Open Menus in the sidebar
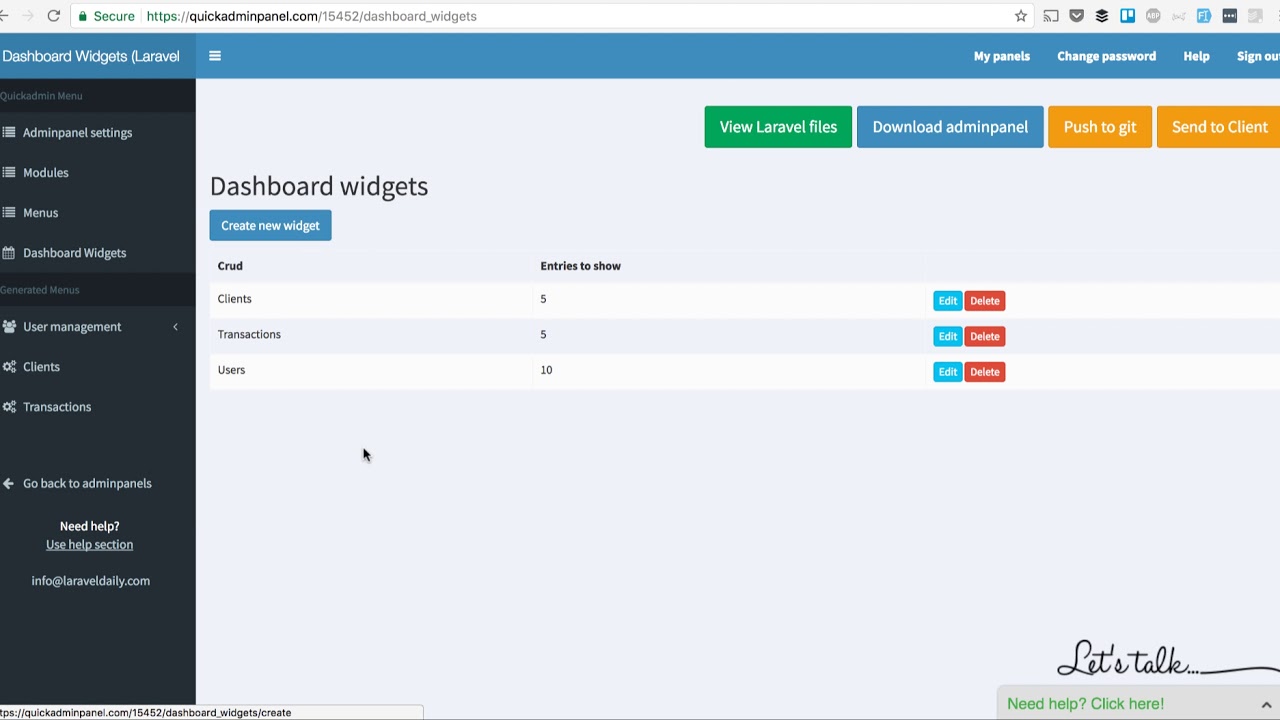1280x720 pixels. click(41, 212)
